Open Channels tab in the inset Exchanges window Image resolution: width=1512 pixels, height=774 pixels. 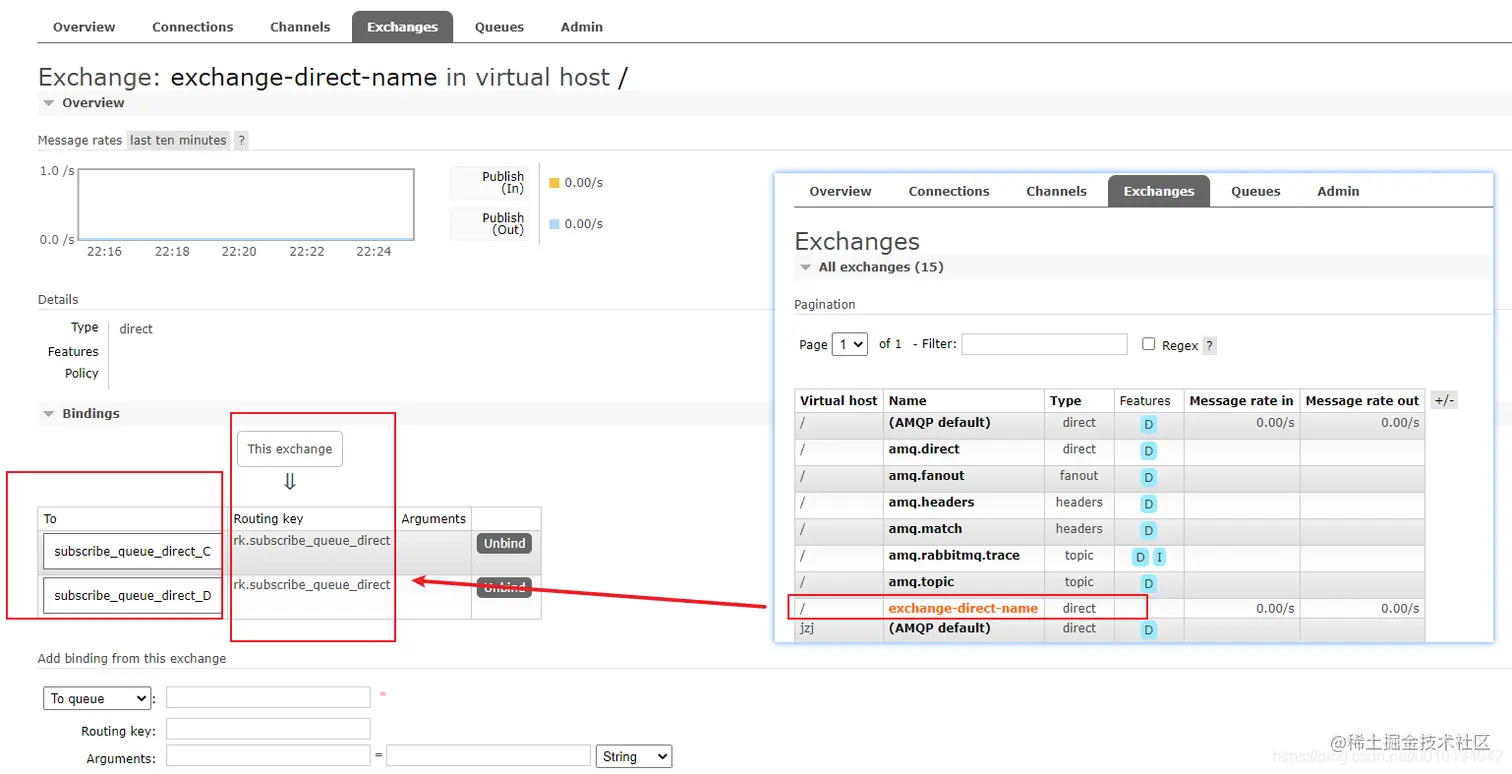point(1056,191)
